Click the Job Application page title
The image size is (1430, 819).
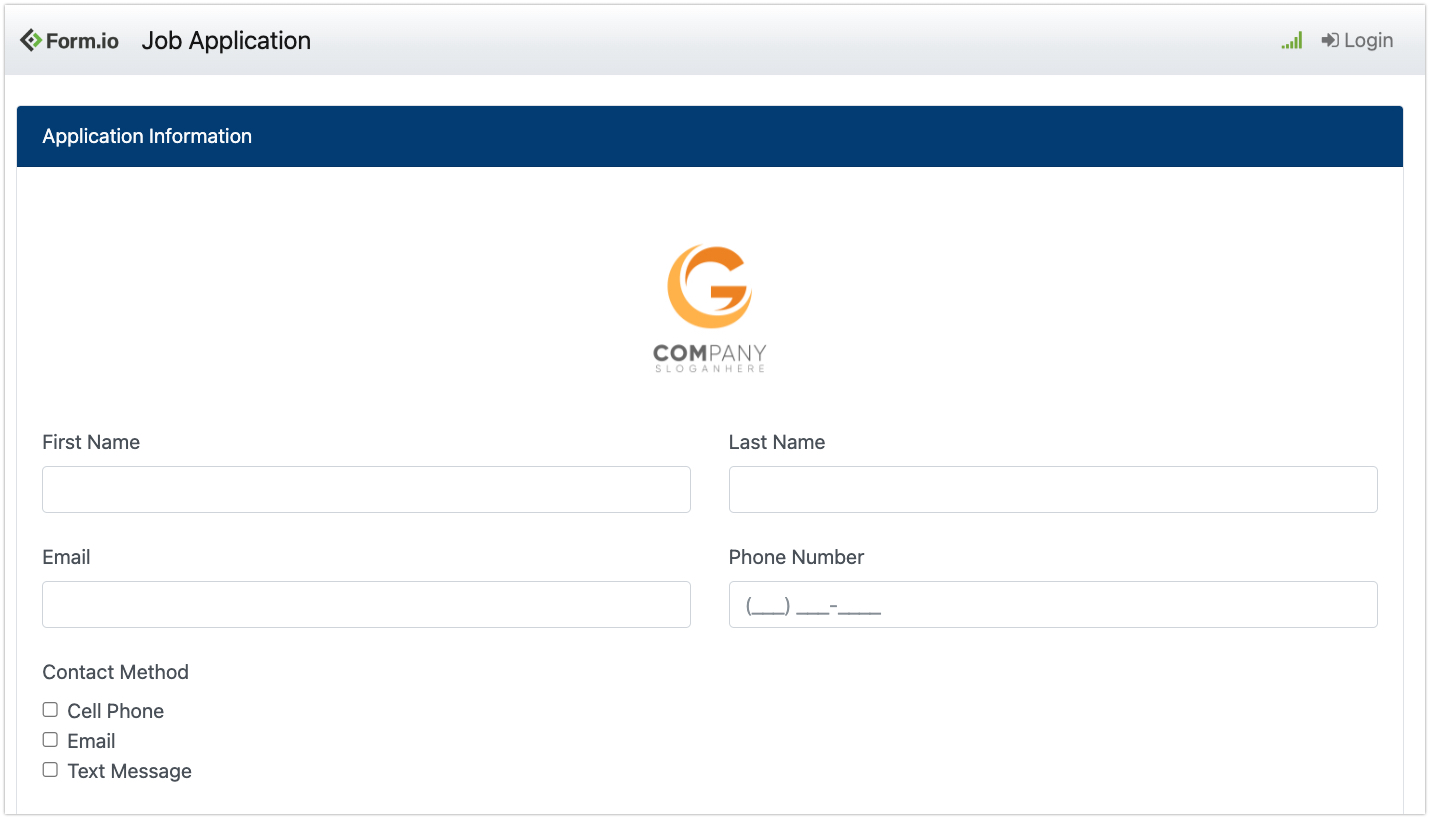pos(226,41)
